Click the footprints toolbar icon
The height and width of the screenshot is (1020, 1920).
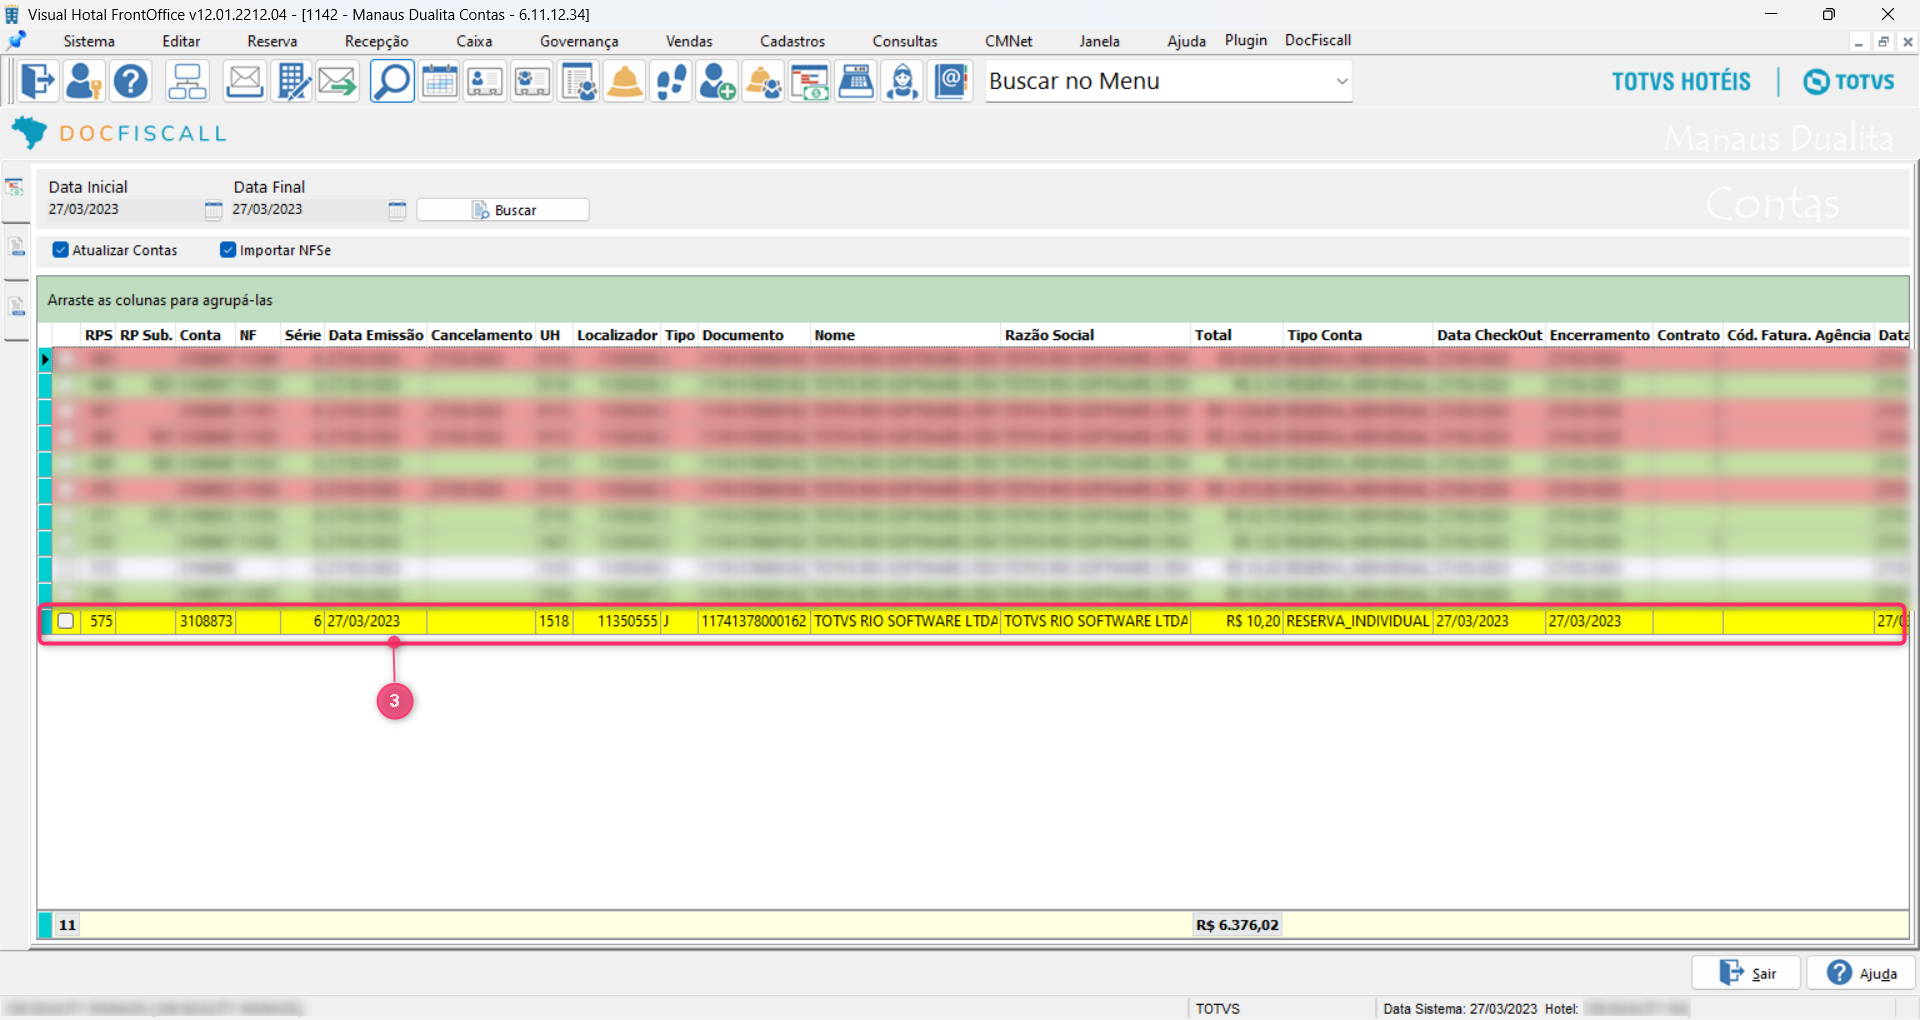pos(671,81)
